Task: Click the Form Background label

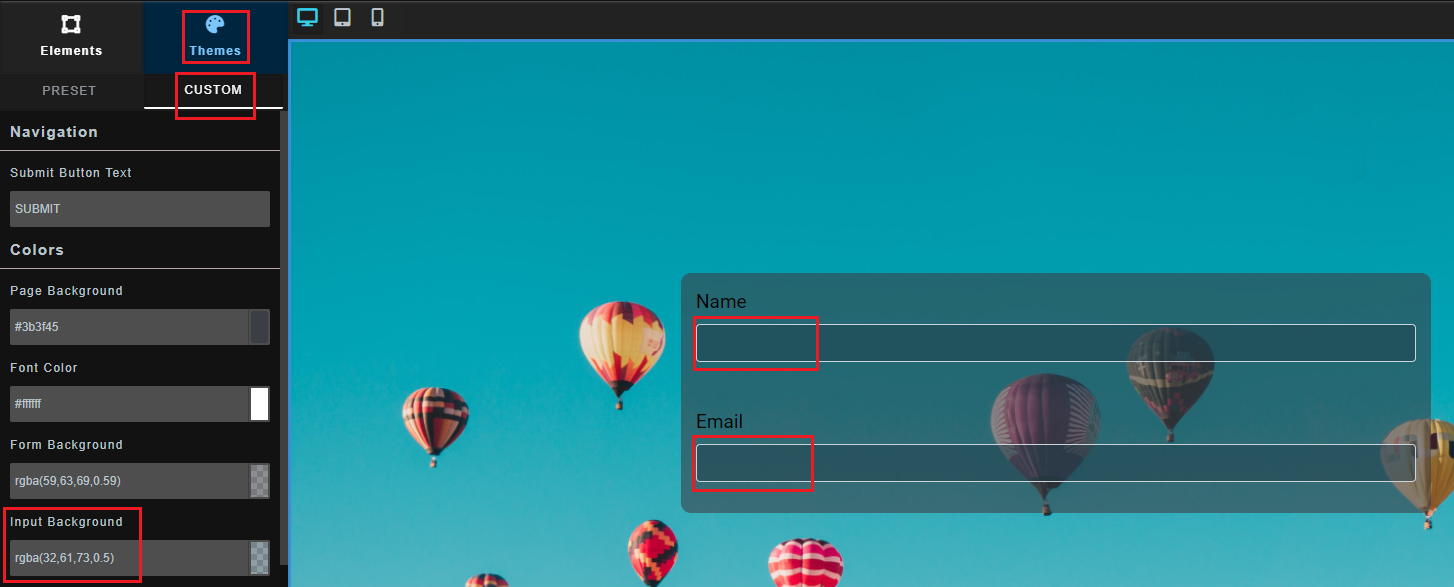Action: (x=66, y=445)
